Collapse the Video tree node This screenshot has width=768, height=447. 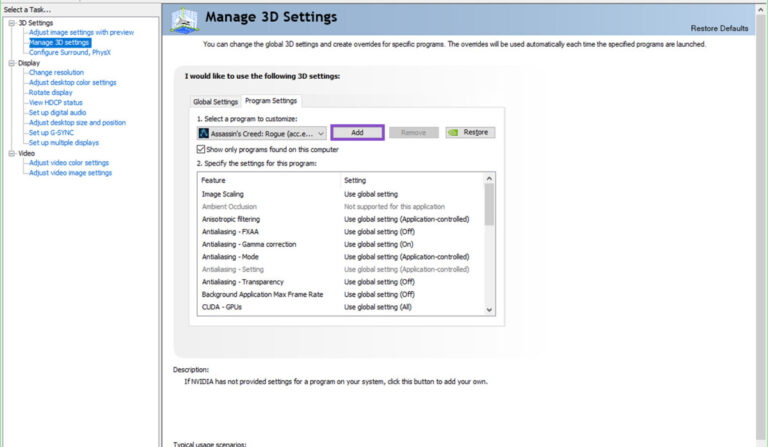12,153
